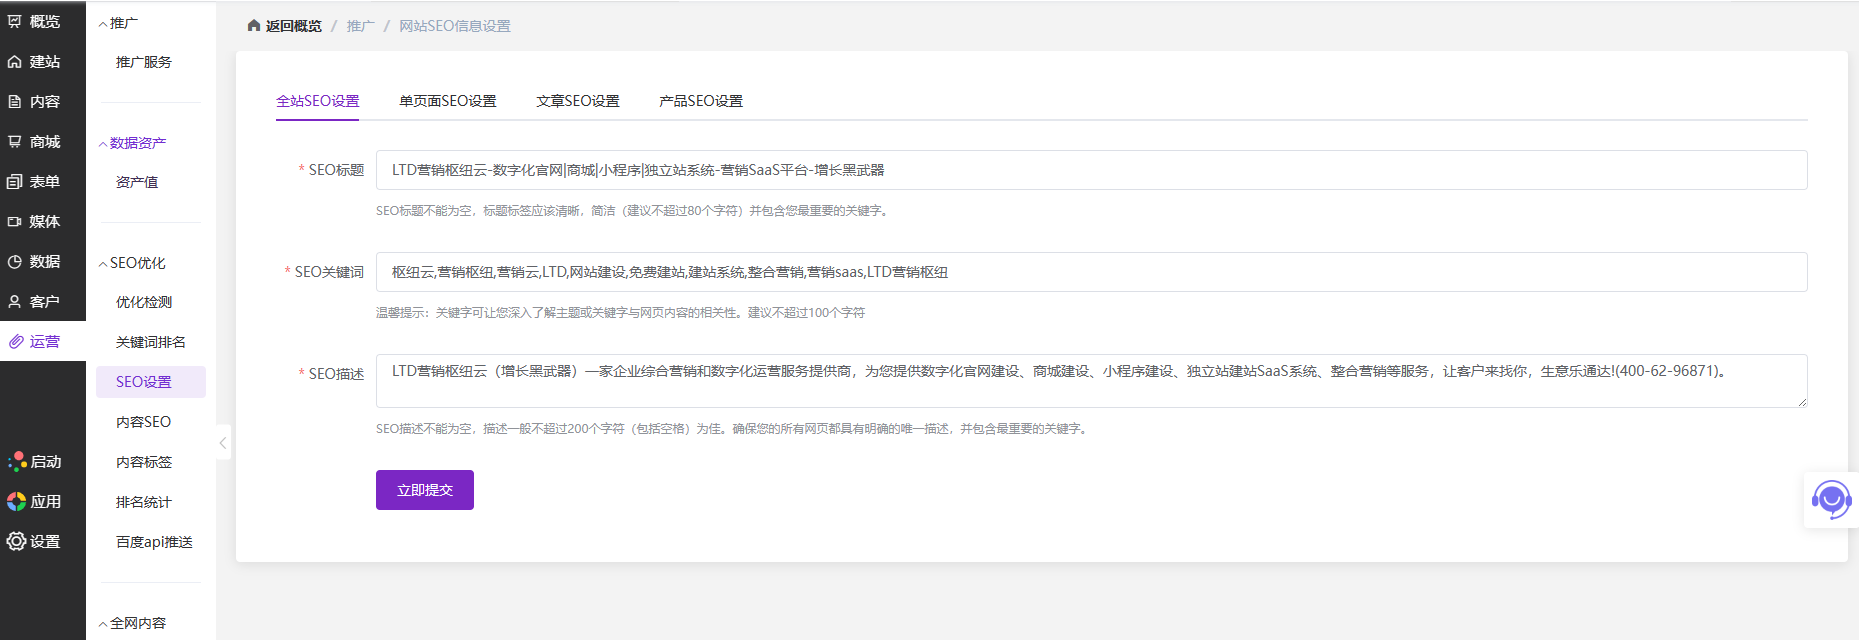Open 百度api推送 menu item
1859x640 pixels.
(154, 542)
